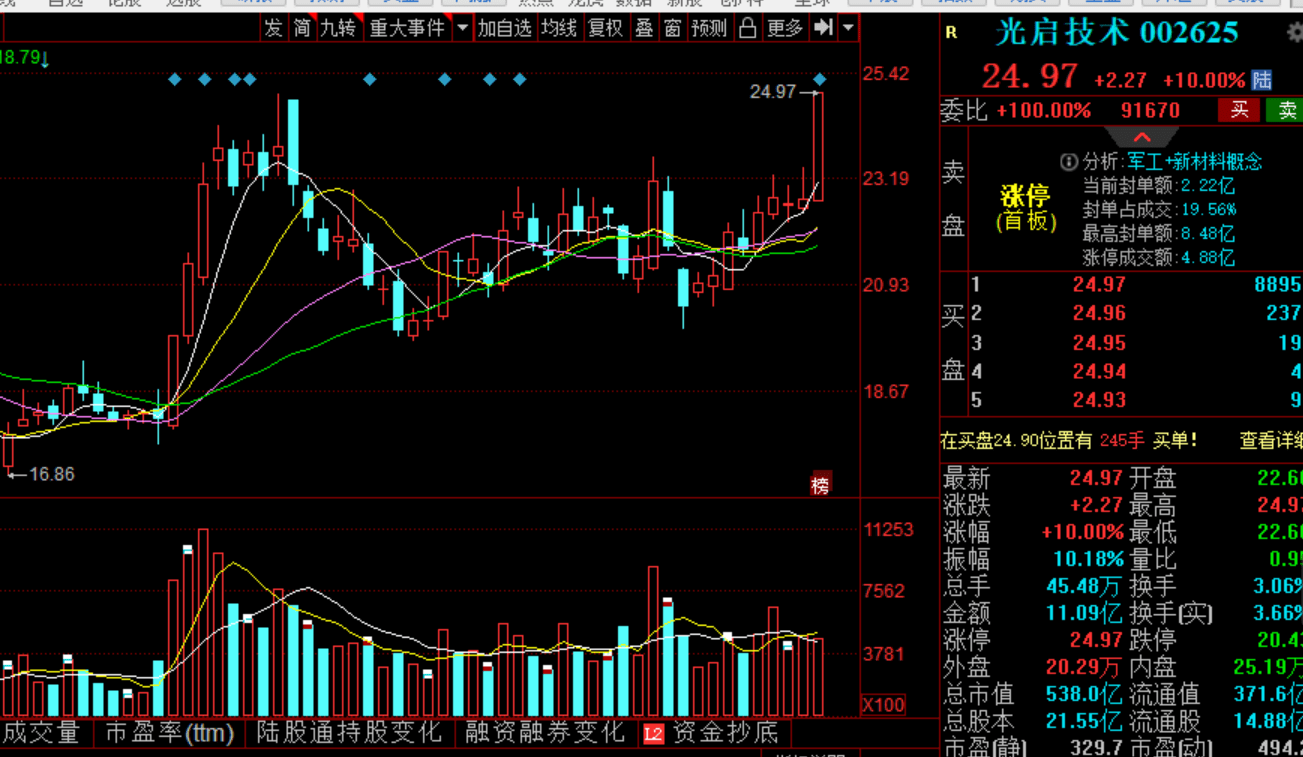The image size is (1303, 757).
Task: Click the jump-to-end arrow icon
Action: [x=823, y=28]
